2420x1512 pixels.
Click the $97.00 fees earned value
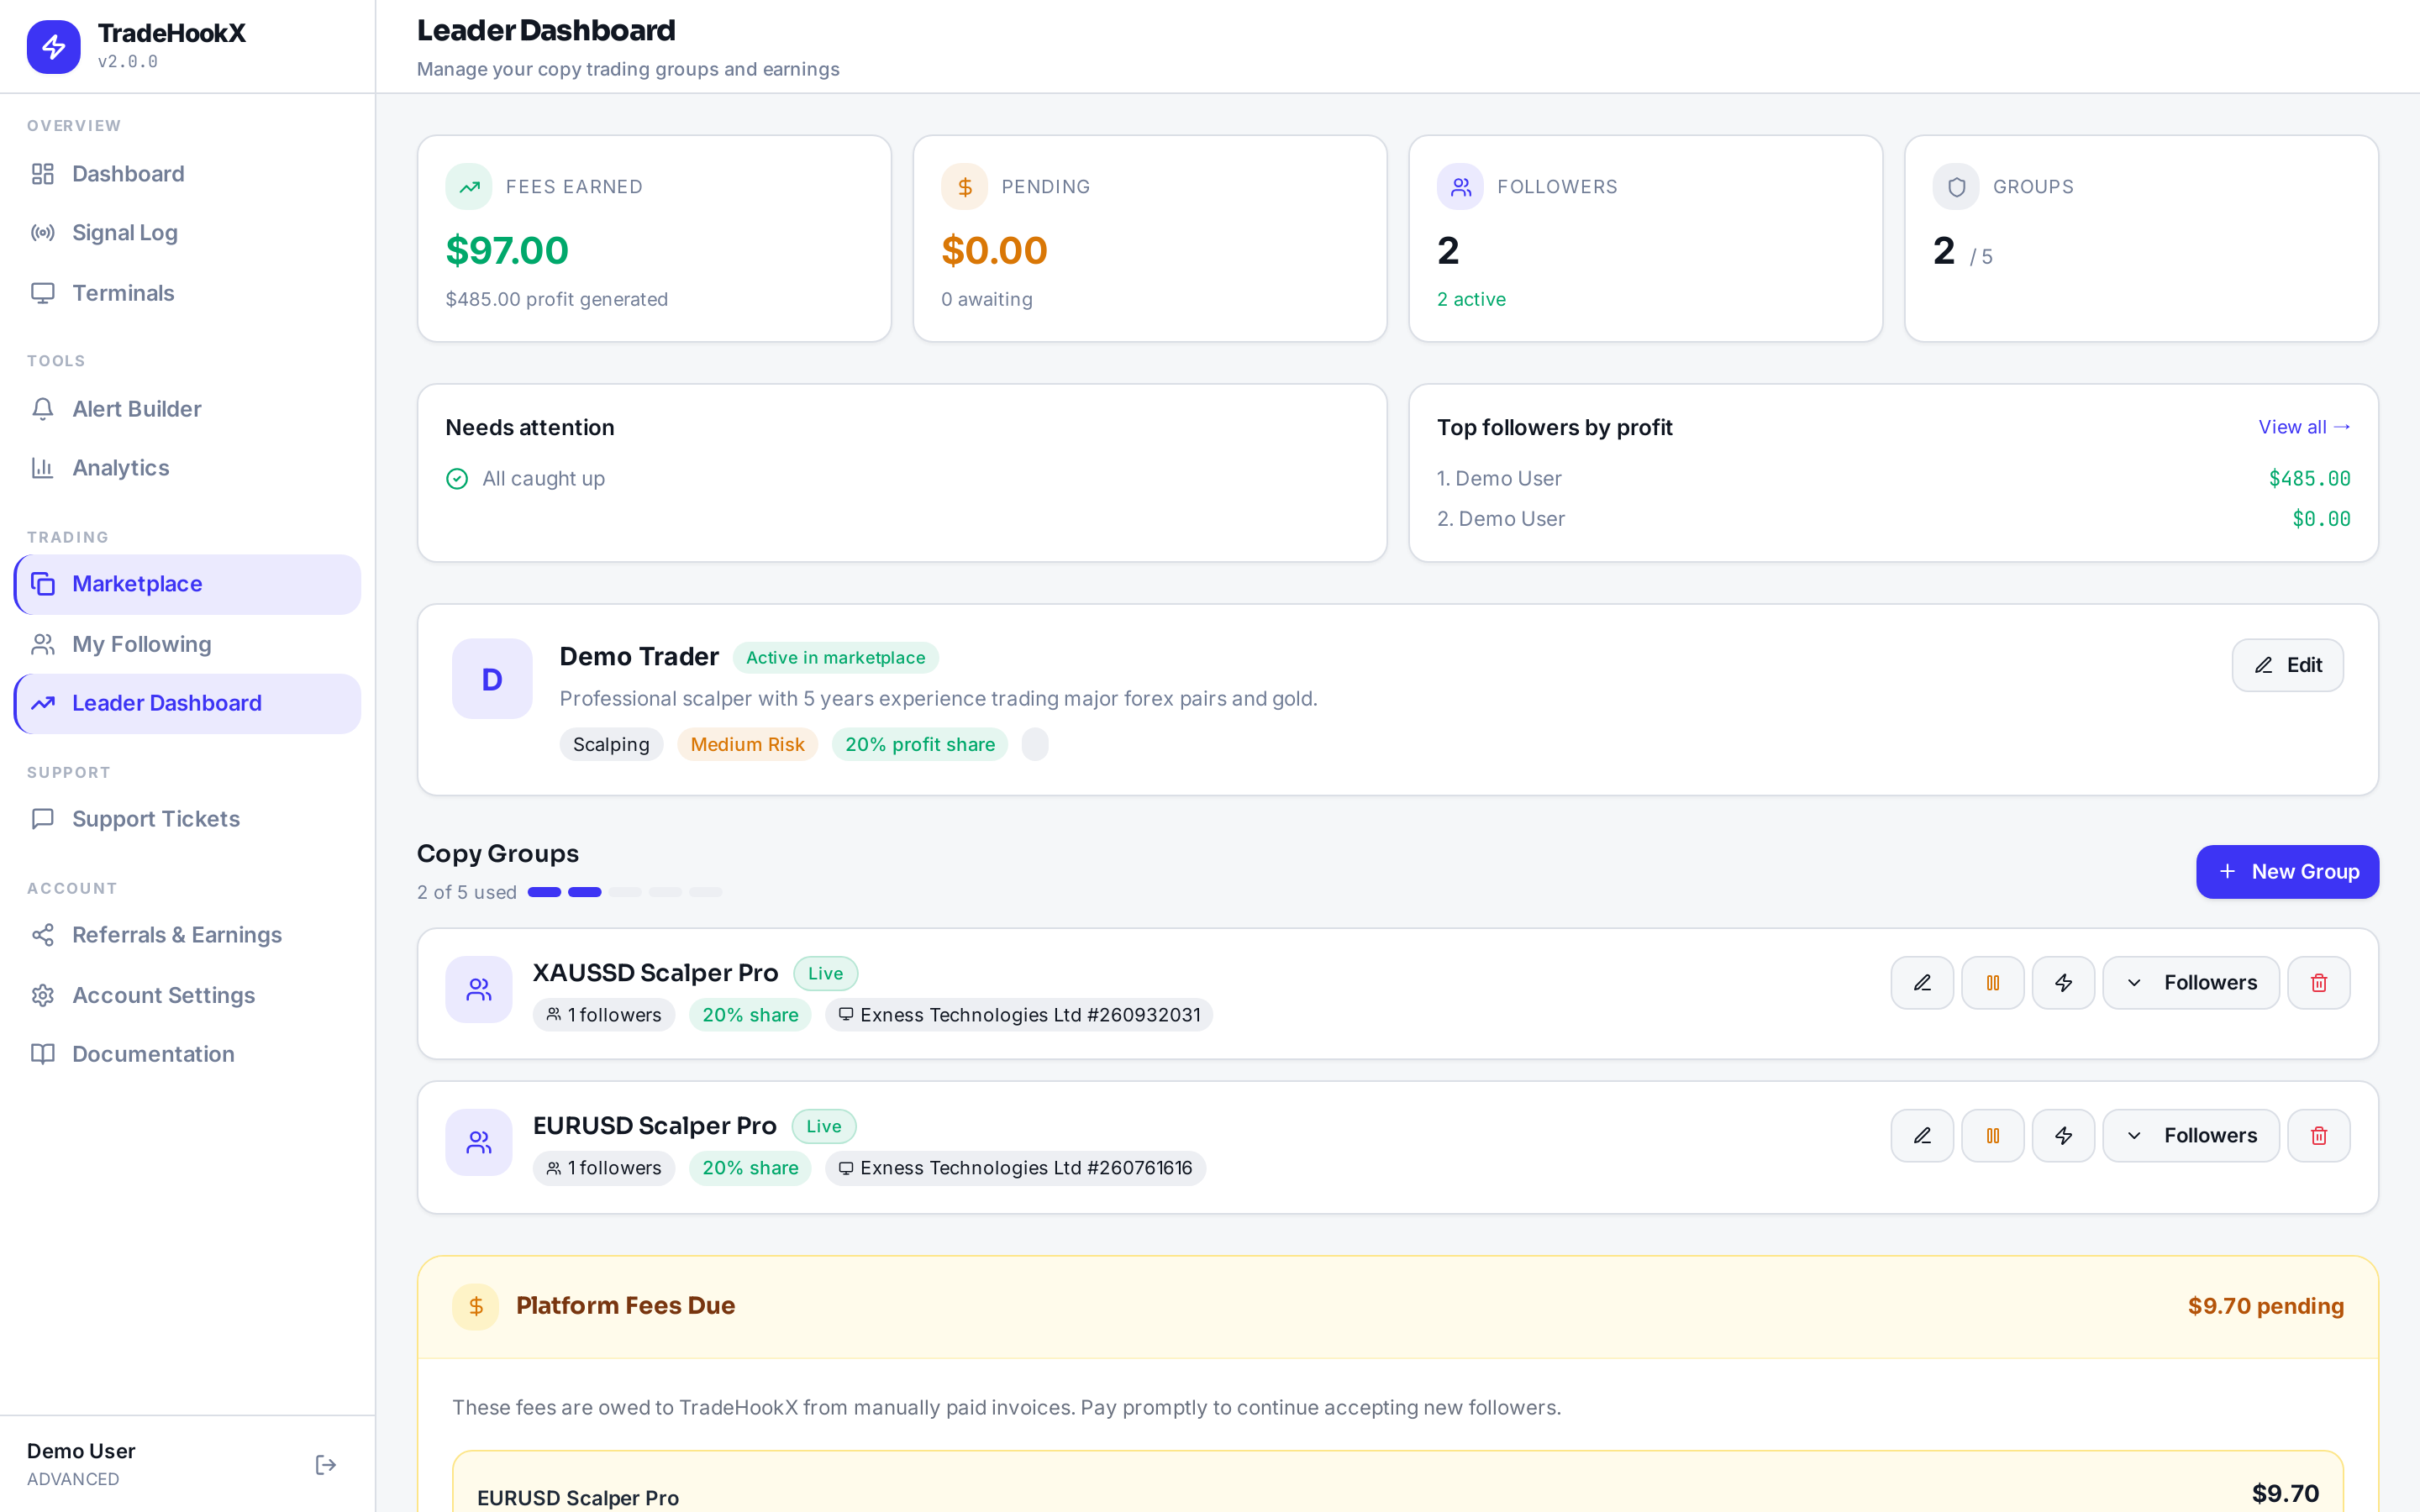pyautogui.click(x=507, y=250)
